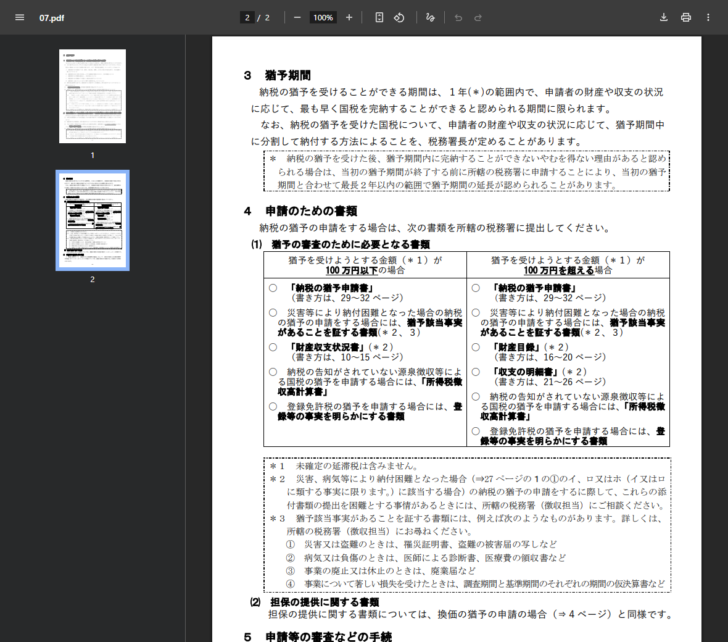Open the more actions three-dot menu
Screen dimensions: 728x642
[x=708, y=18]
